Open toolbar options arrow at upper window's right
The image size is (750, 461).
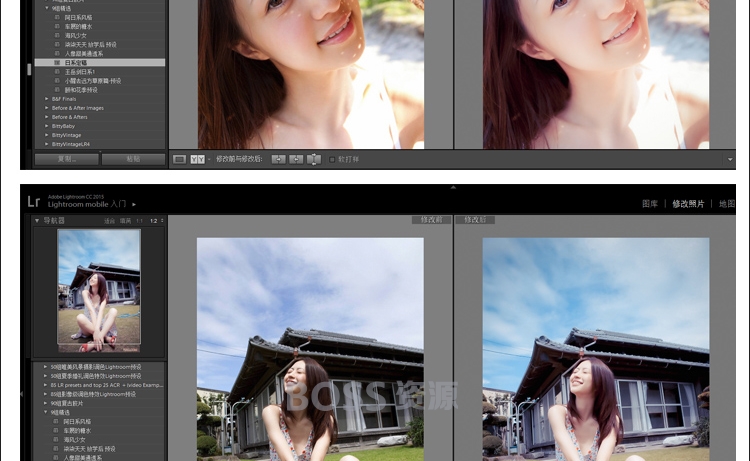[x=730, y=159]
